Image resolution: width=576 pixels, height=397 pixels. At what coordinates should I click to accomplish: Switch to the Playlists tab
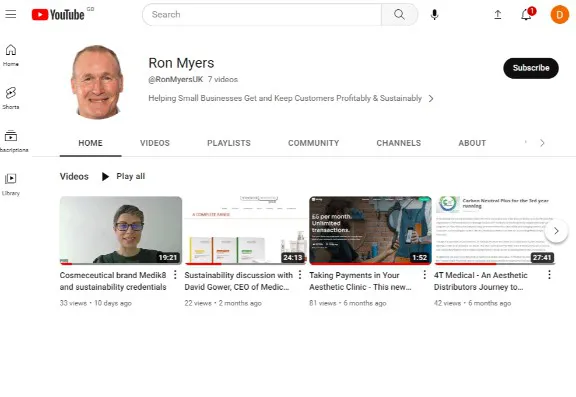[x=228, y=143]
